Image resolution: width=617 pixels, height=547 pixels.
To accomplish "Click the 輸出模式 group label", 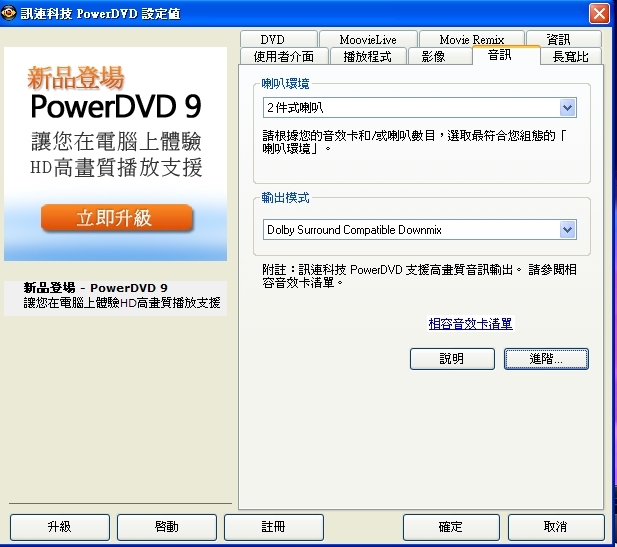I will (x=285, y=198).
